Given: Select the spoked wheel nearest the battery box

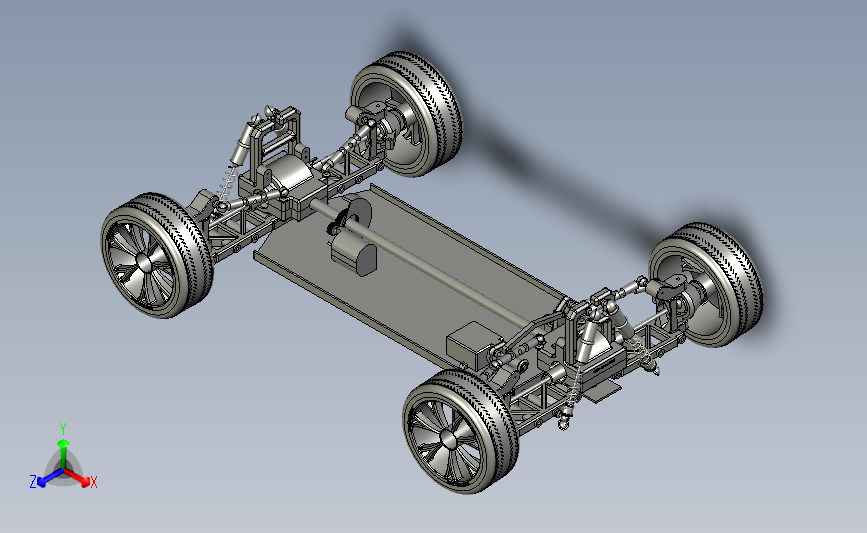Looking at the screenshot, I should click(461, 431).
